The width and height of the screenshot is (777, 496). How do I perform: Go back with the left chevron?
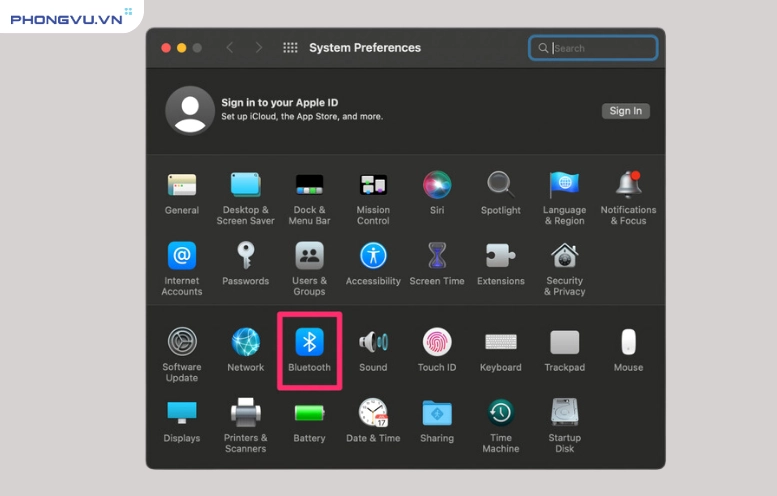(230, 48)
